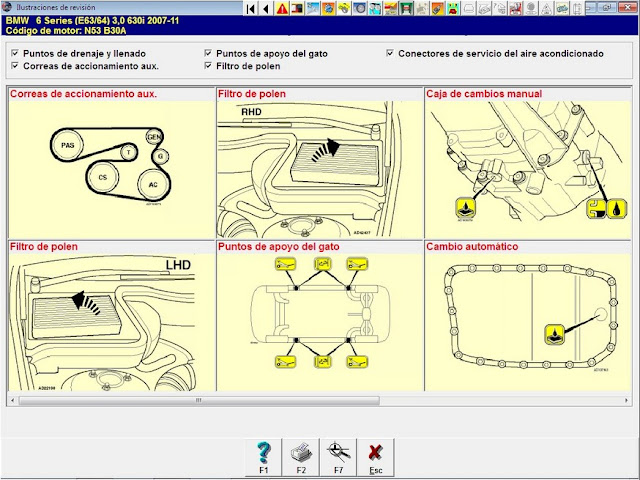
Task: Open help with the F1 question mark
Action: click(x=264, y=458)
